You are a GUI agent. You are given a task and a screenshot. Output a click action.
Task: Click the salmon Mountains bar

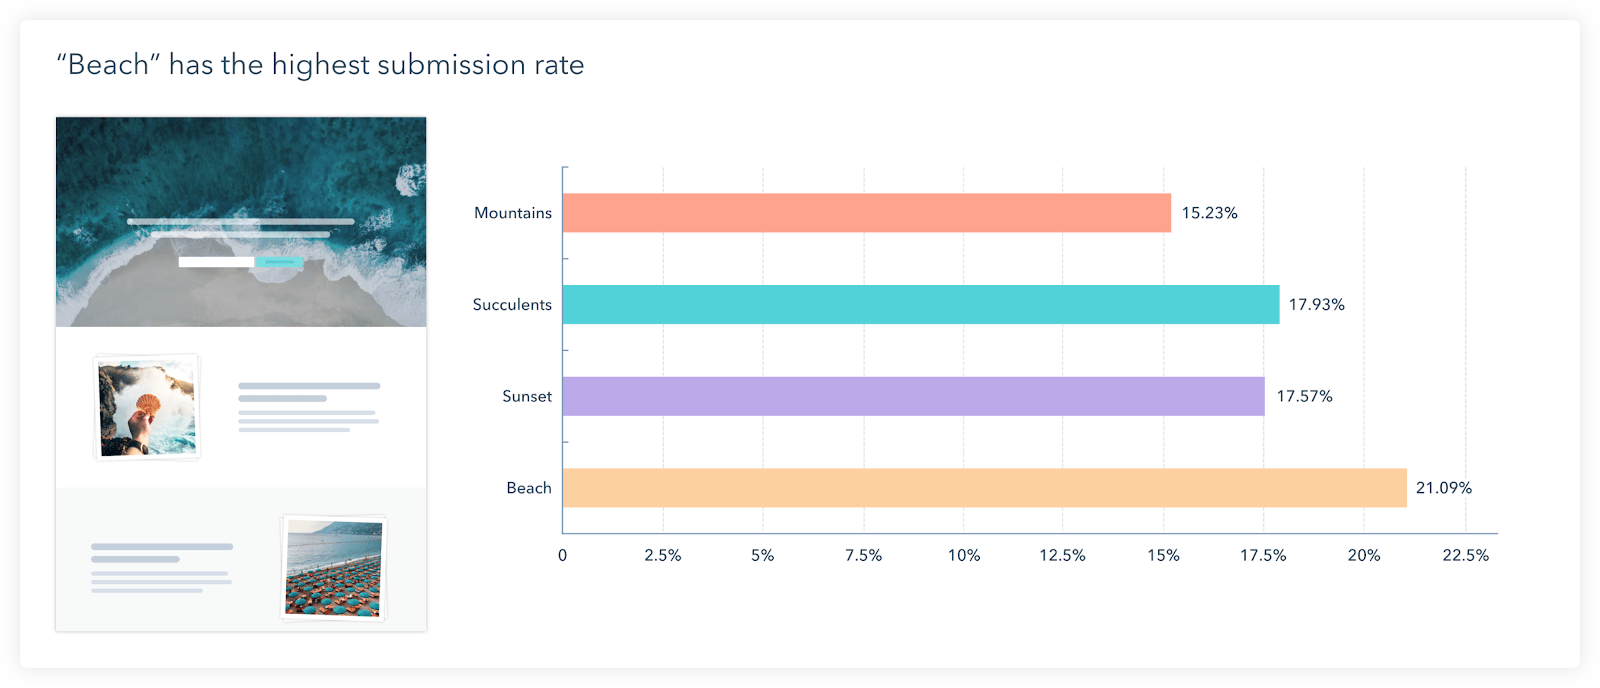pos(866,213)
